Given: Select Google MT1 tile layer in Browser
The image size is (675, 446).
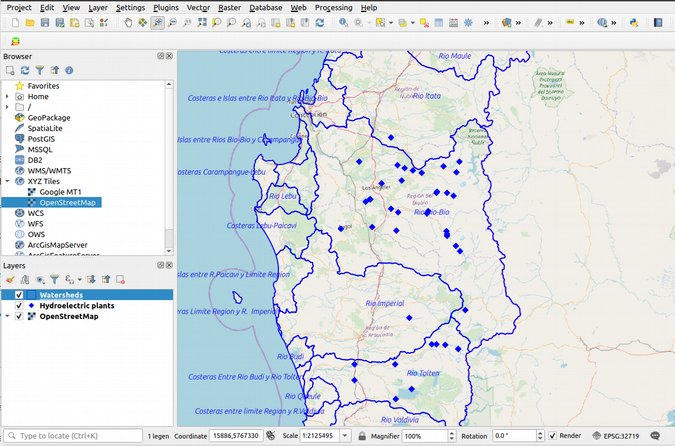Looking at the screenshot, I should (60, 192).
